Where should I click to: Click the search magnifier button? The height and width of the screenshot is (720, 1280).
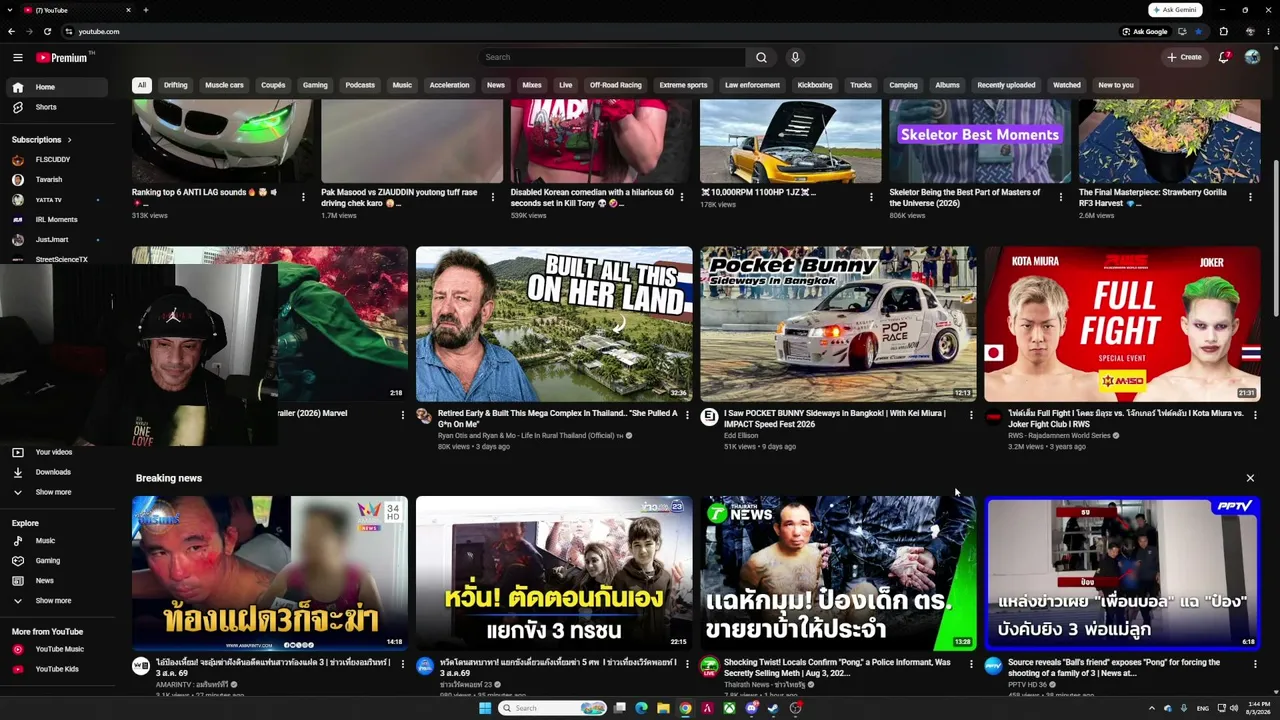(x=761, y=57)
